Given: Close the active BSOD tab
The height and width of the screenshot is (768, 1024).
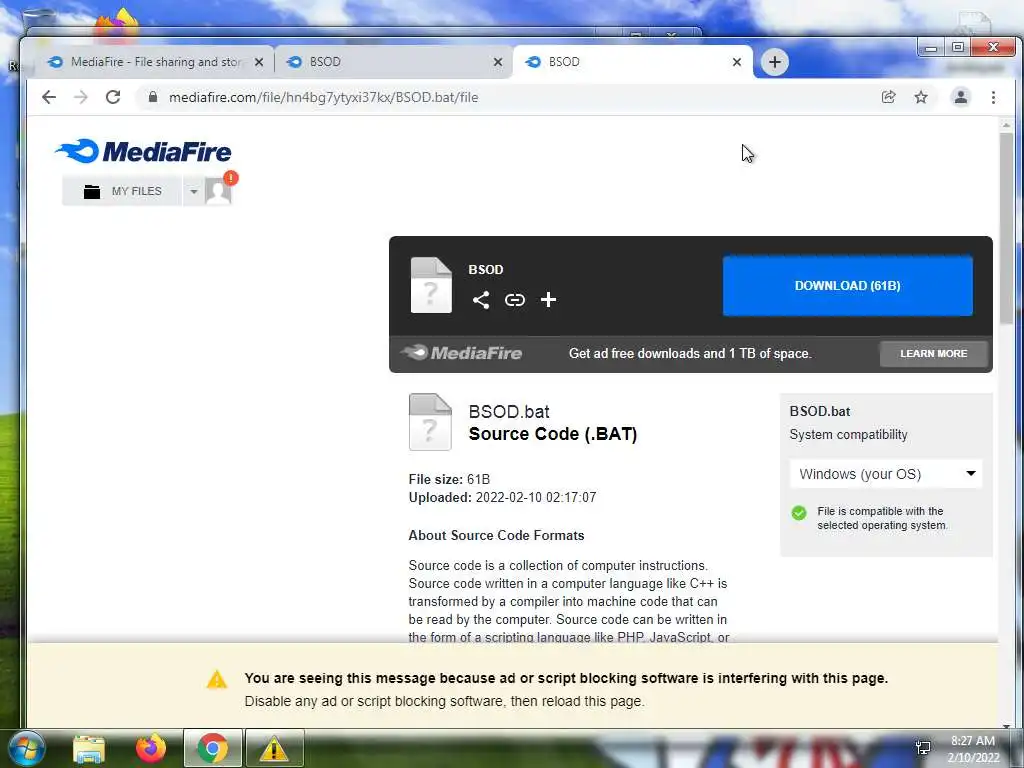Looking at the screenshot, I should tap(737, 62).
